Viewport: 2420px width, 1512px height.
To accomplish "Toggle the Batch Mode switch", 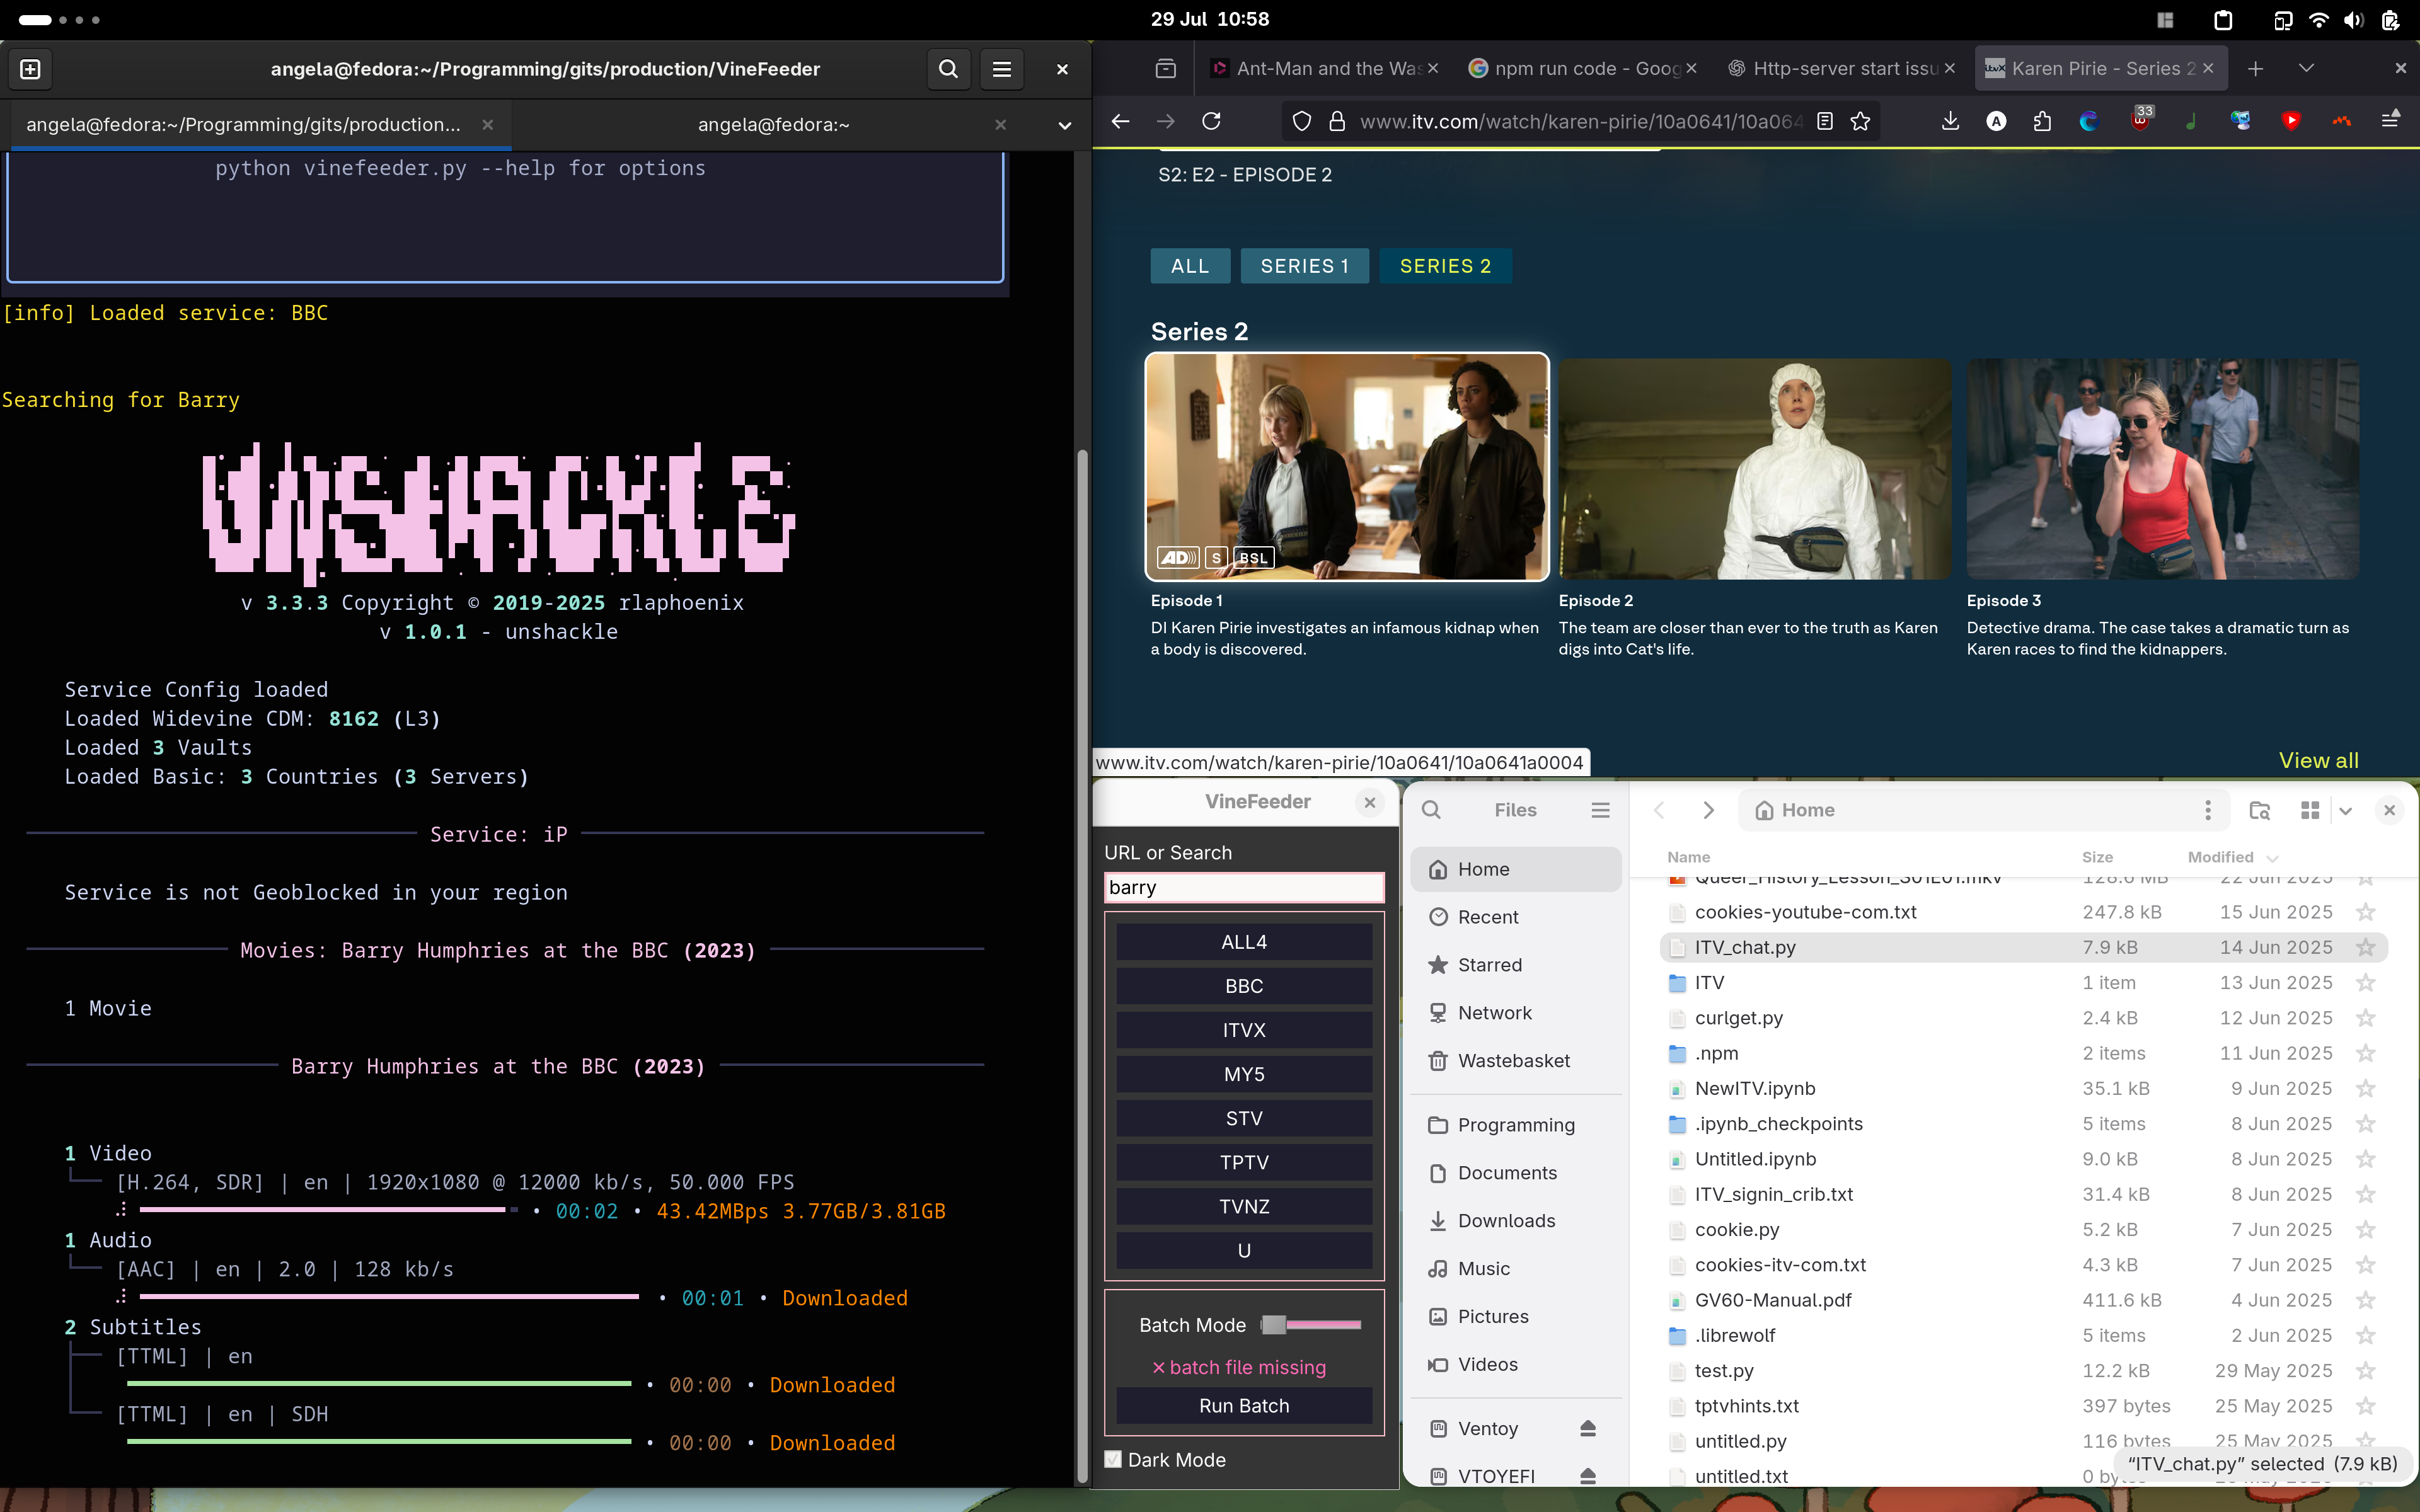I will coord(1310,1325).
